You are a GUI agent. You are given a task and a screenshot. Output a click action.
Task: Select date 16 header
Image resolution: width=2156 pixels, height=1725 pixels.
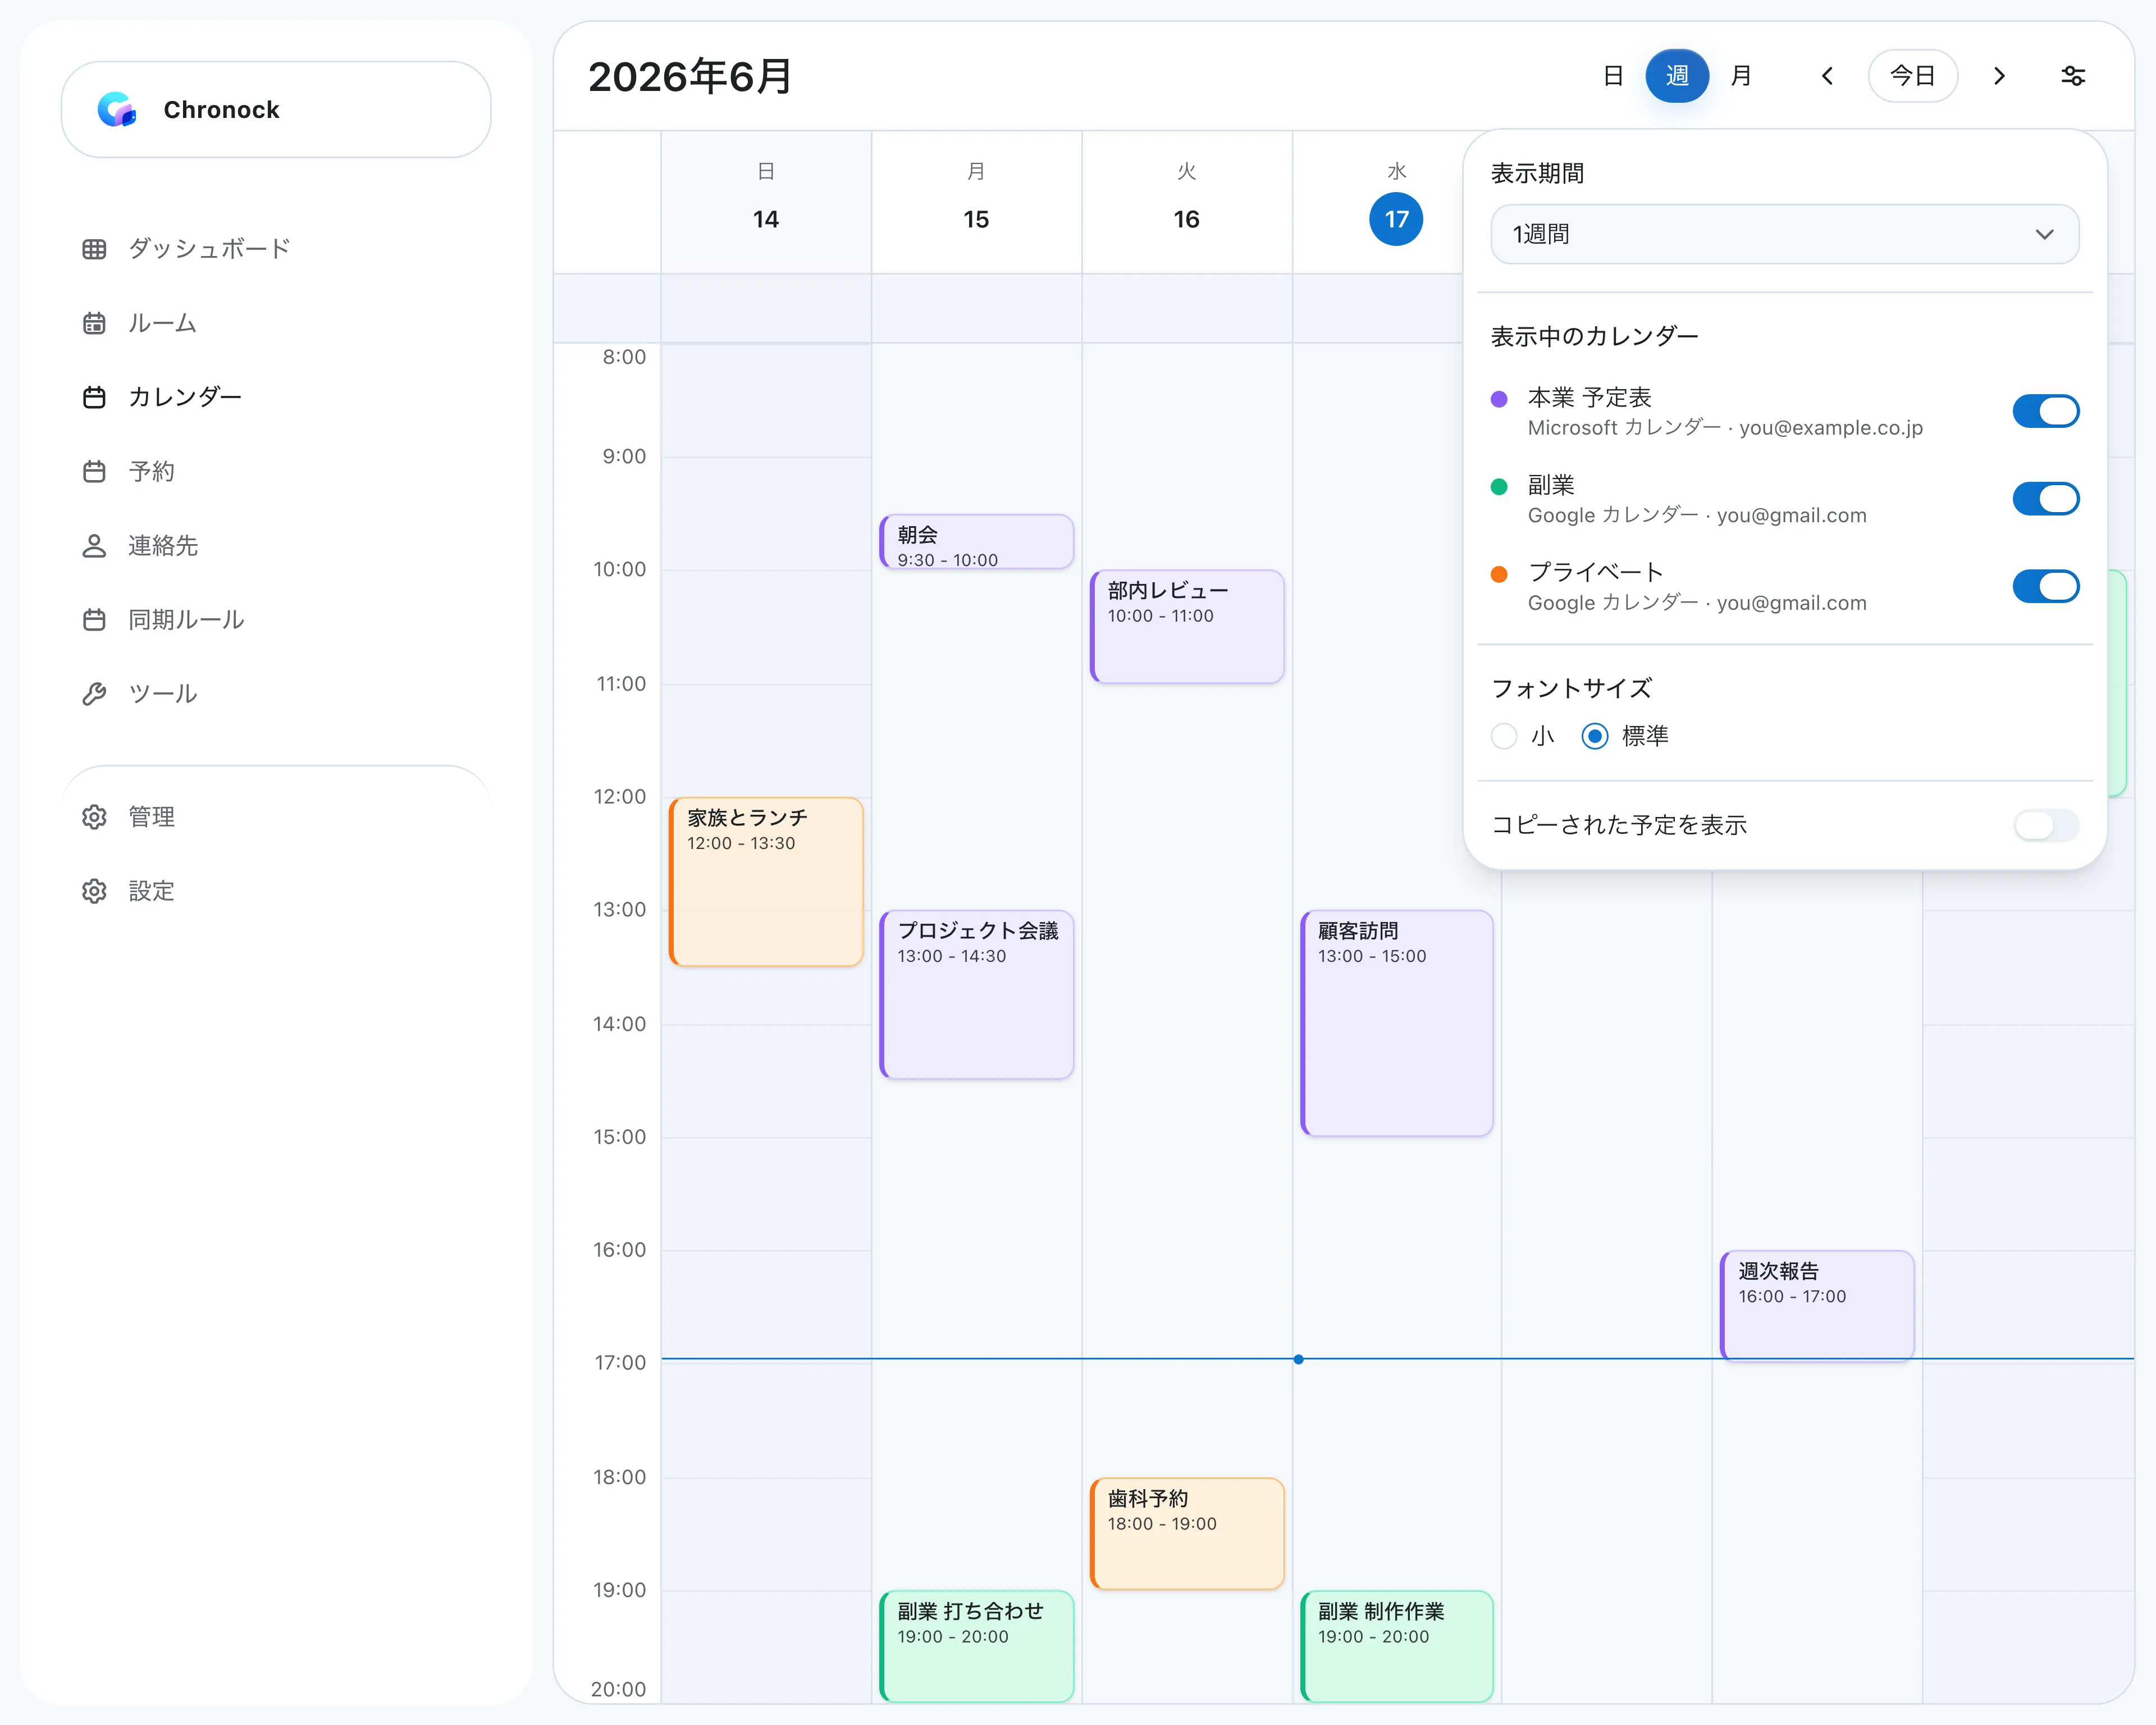pos(1186,219)
